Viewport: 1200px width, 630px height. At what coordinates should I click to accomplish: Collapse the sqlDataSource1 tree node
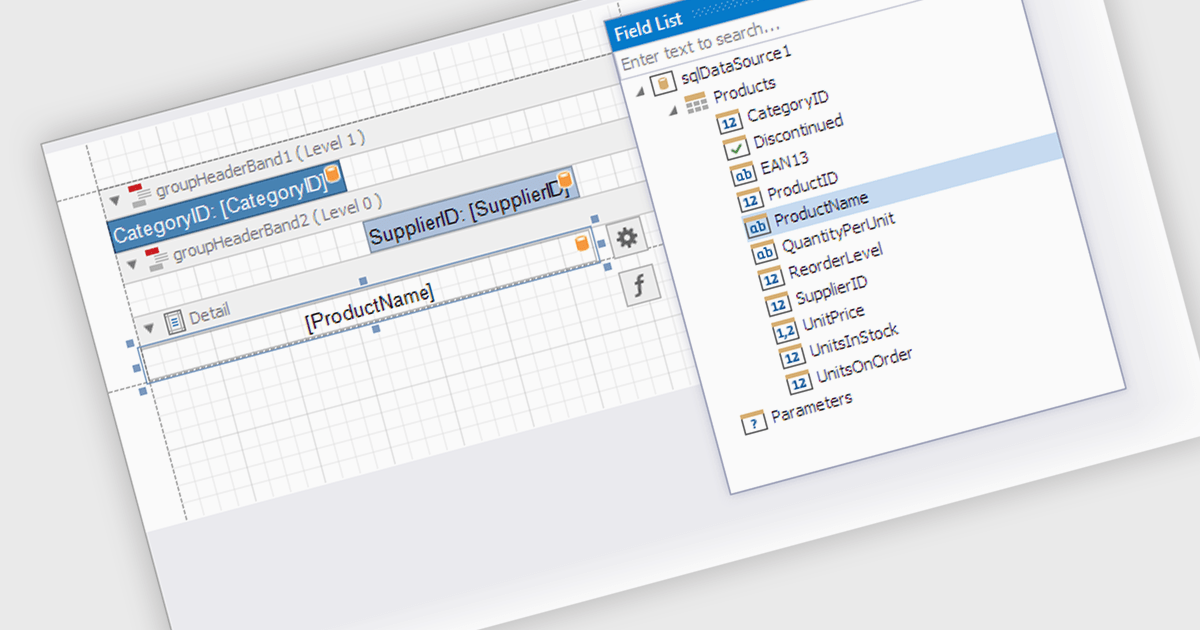coord(640,91)
